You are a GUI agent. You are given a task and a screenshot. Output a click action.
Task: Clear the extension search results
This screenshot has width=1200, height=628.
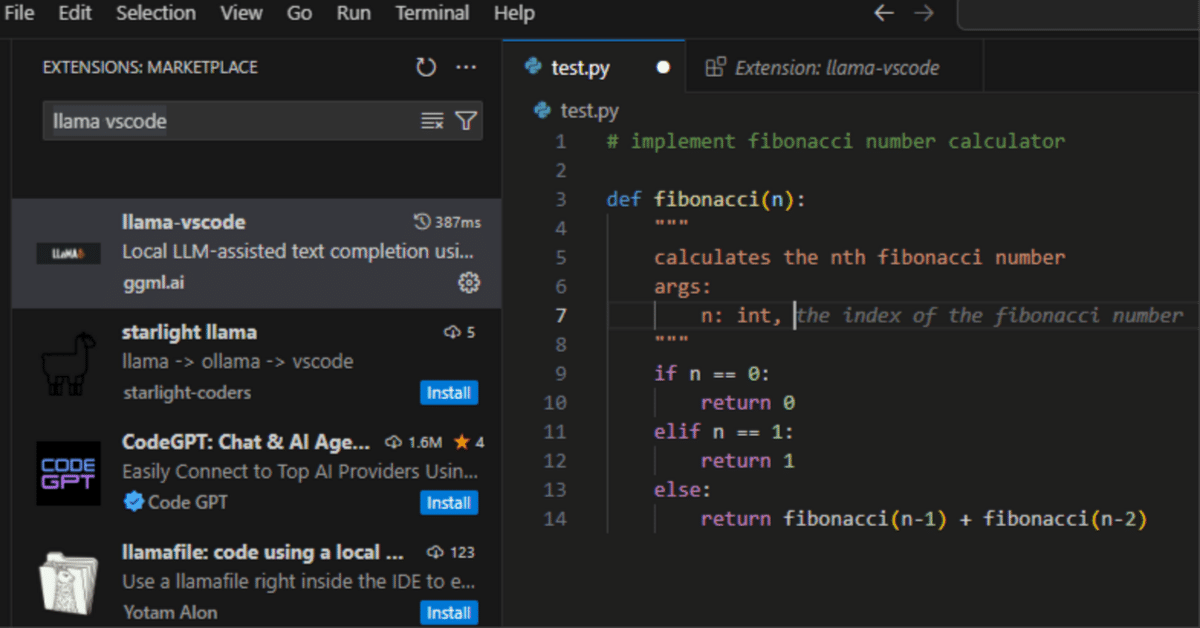432,118
